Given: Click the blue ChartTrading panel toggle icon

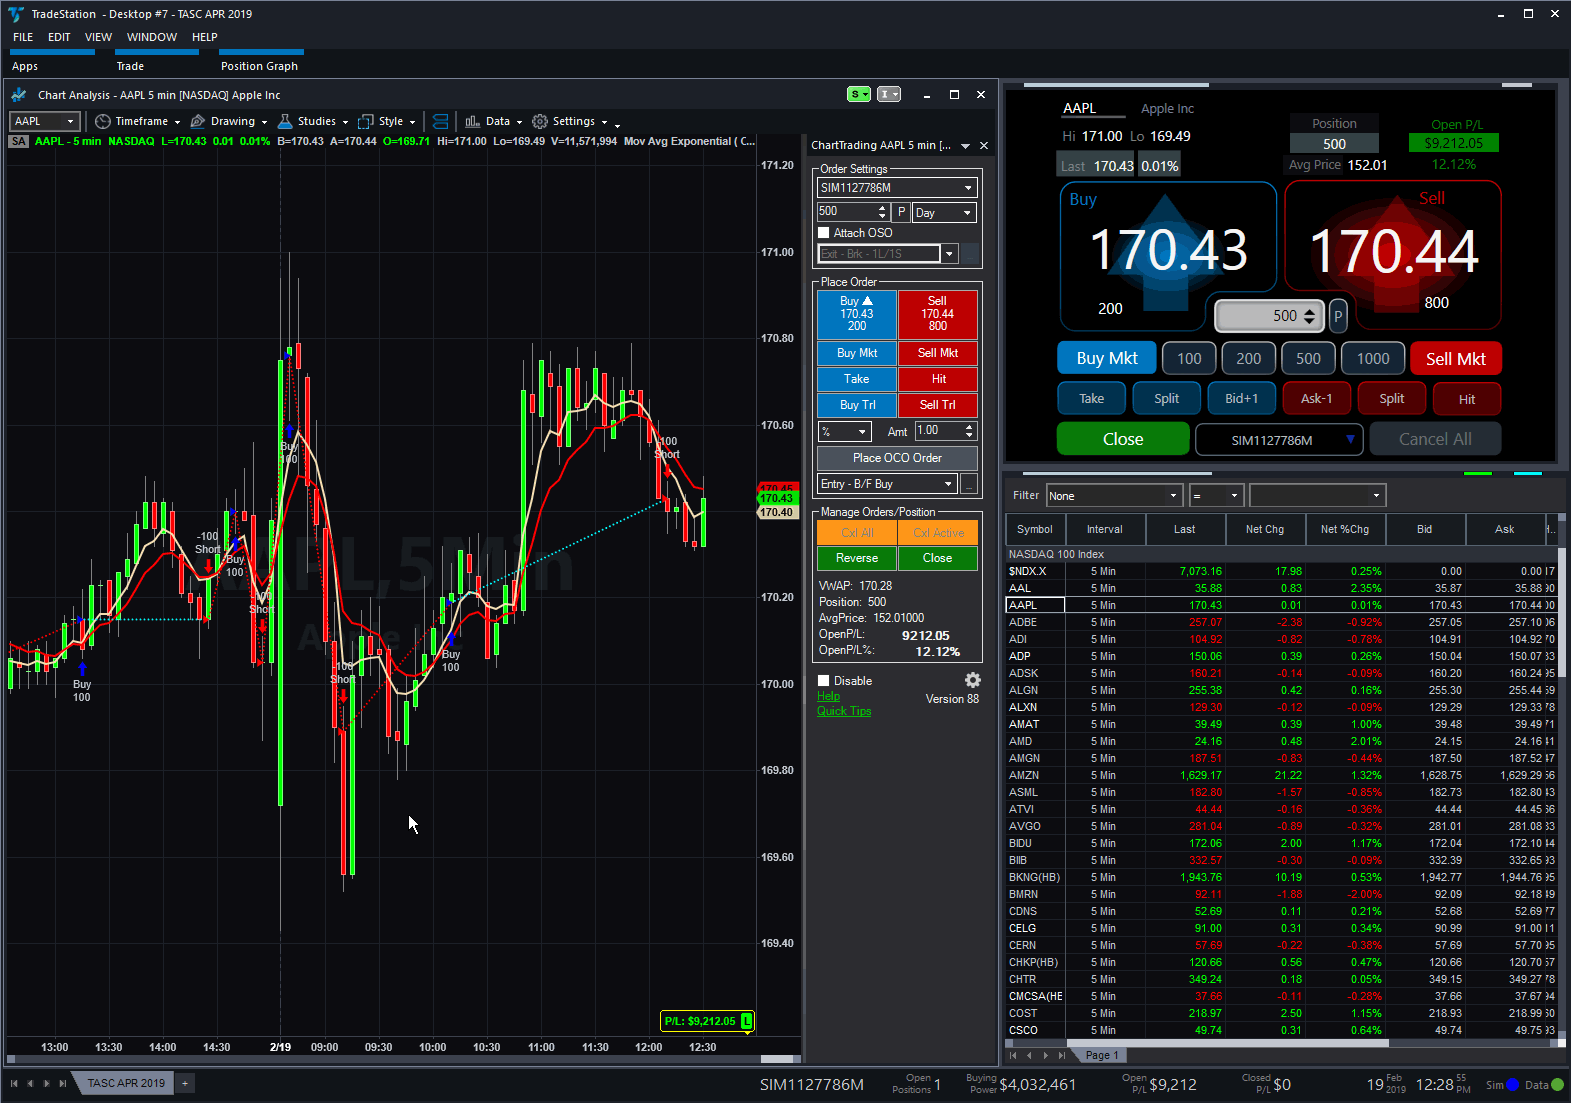Looking at the screenshot, I should [440, 121].
